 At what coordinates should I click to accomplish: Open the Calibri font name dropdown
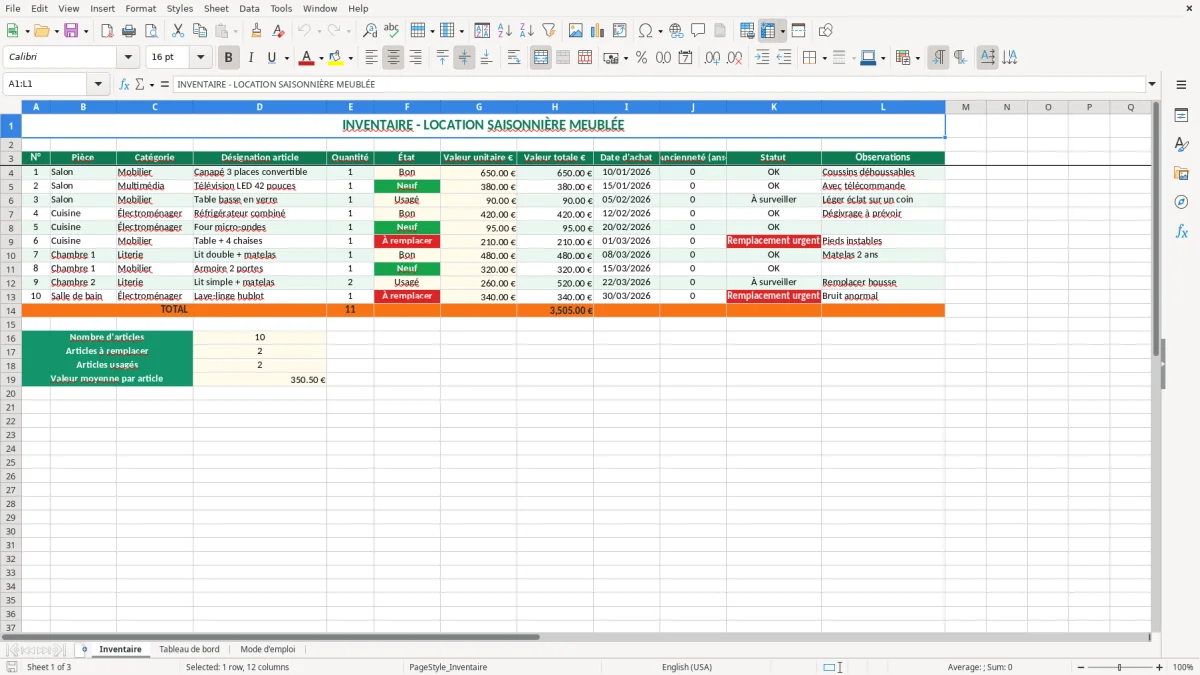(x=128, y=58)
